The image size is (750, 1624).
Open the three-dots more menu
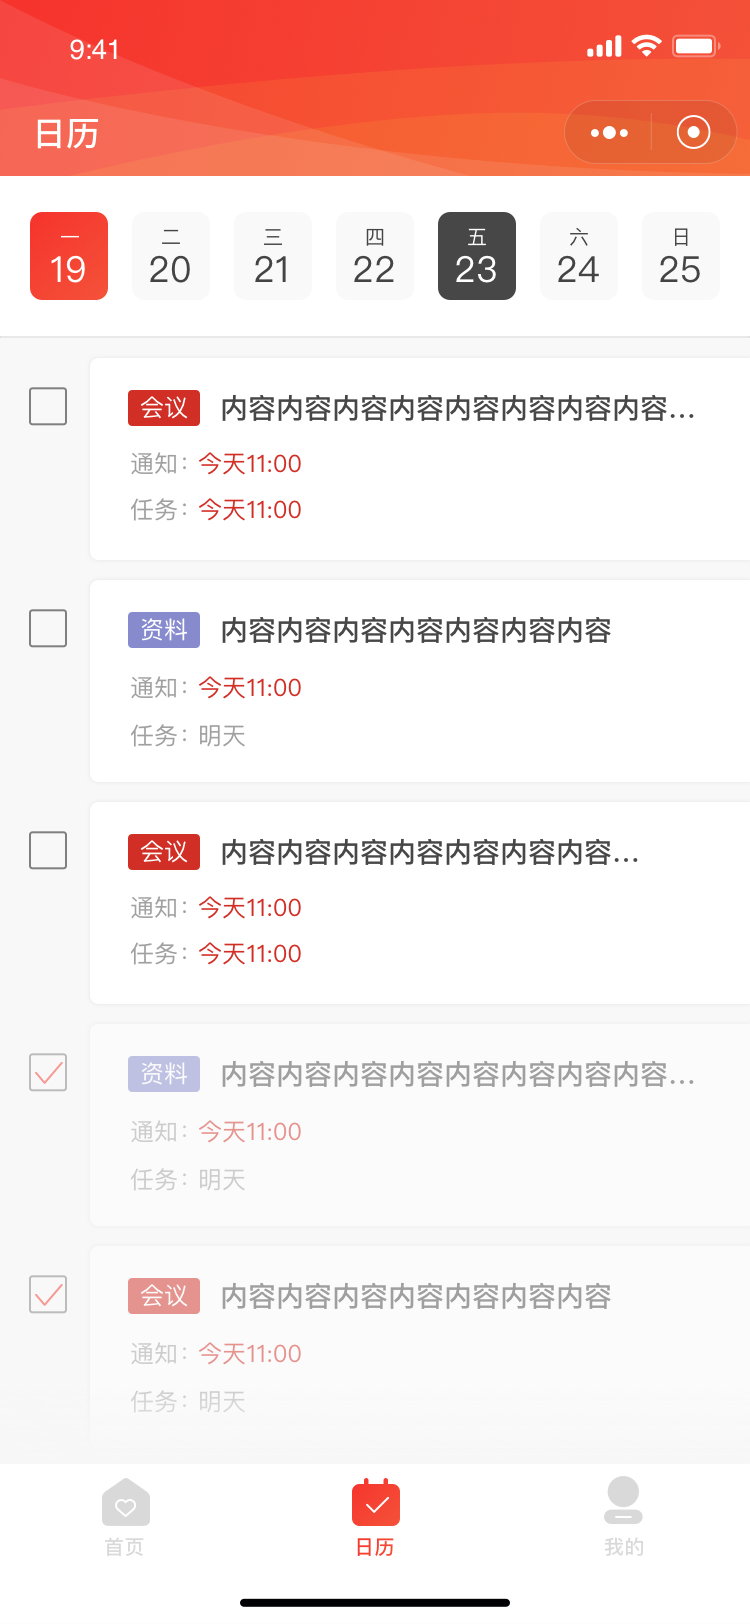pos(609,132)
